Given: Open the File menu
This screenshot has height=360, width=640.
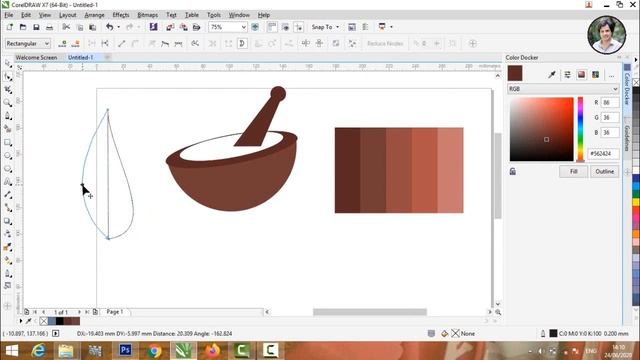Looking at the screenshot, I should point(9,15).
